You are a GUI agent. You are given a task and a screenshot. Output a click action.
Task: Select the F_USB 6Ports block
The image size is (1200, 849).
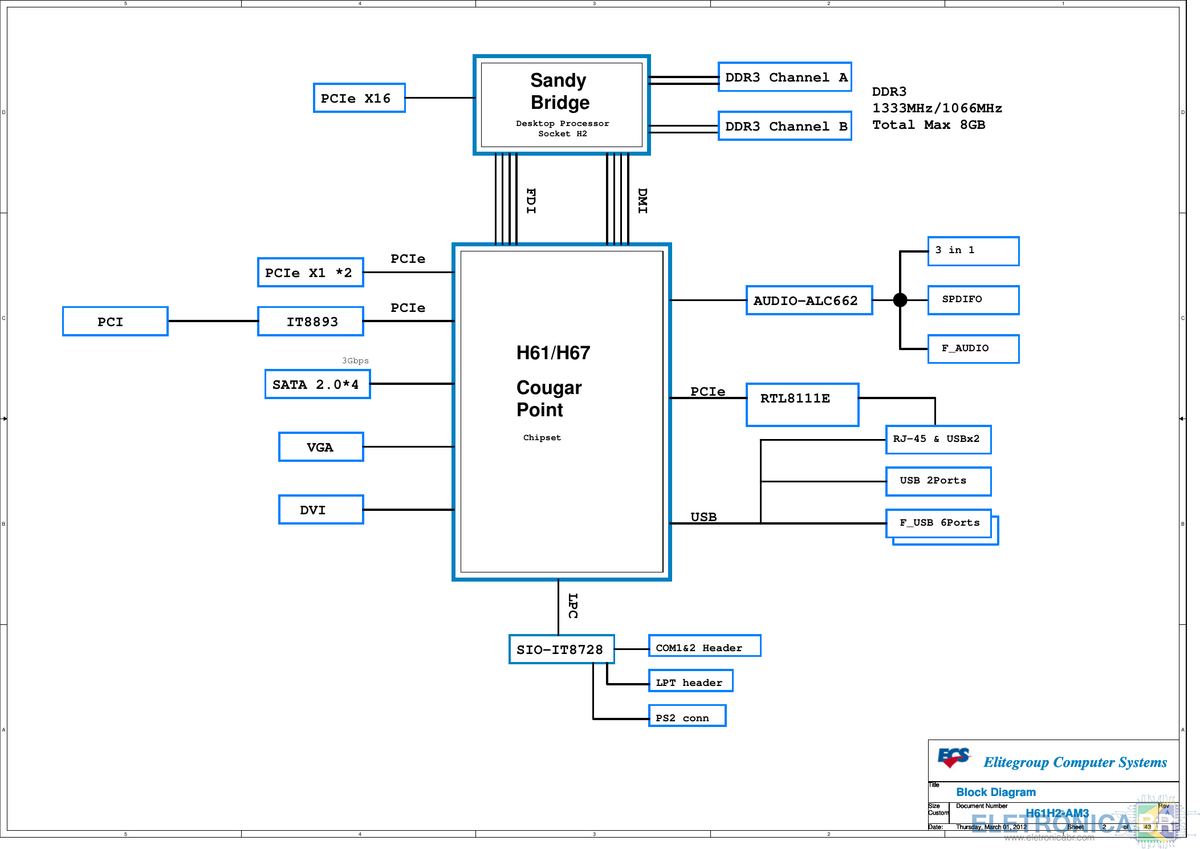click(x=939, y=523)
